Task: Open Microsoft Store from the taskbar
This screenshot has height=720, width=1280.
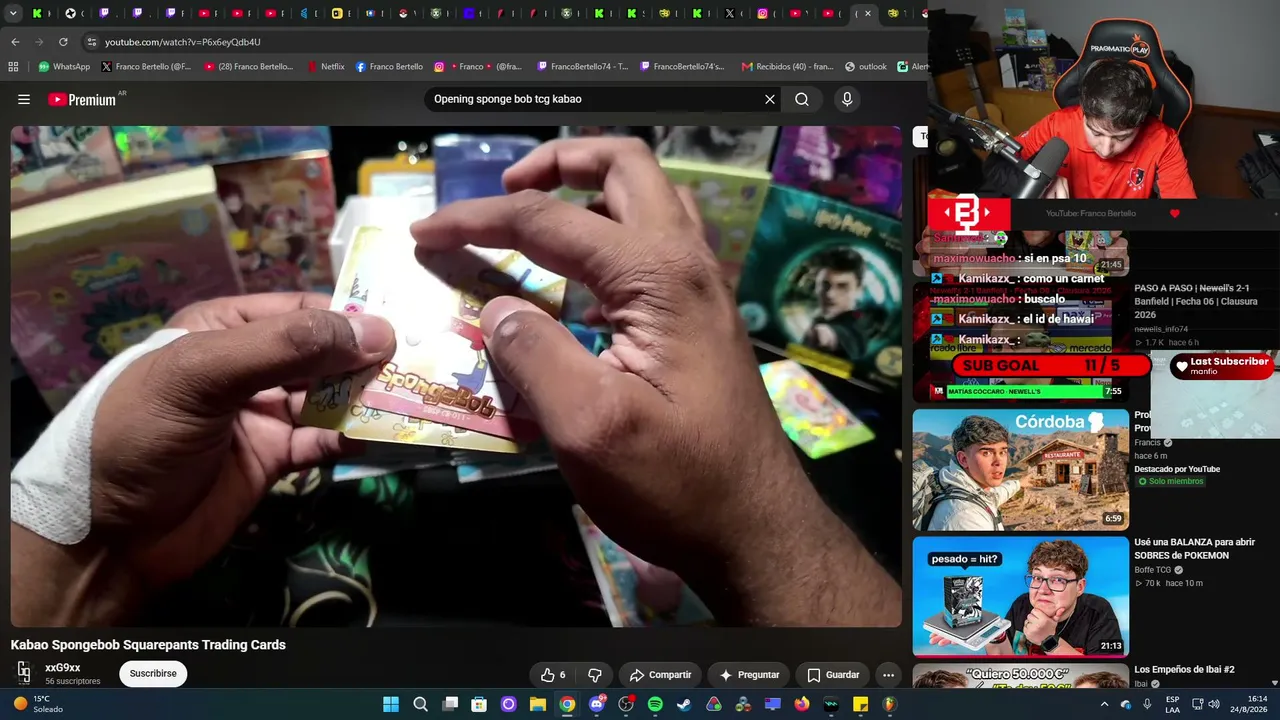Action: [479, 704]
